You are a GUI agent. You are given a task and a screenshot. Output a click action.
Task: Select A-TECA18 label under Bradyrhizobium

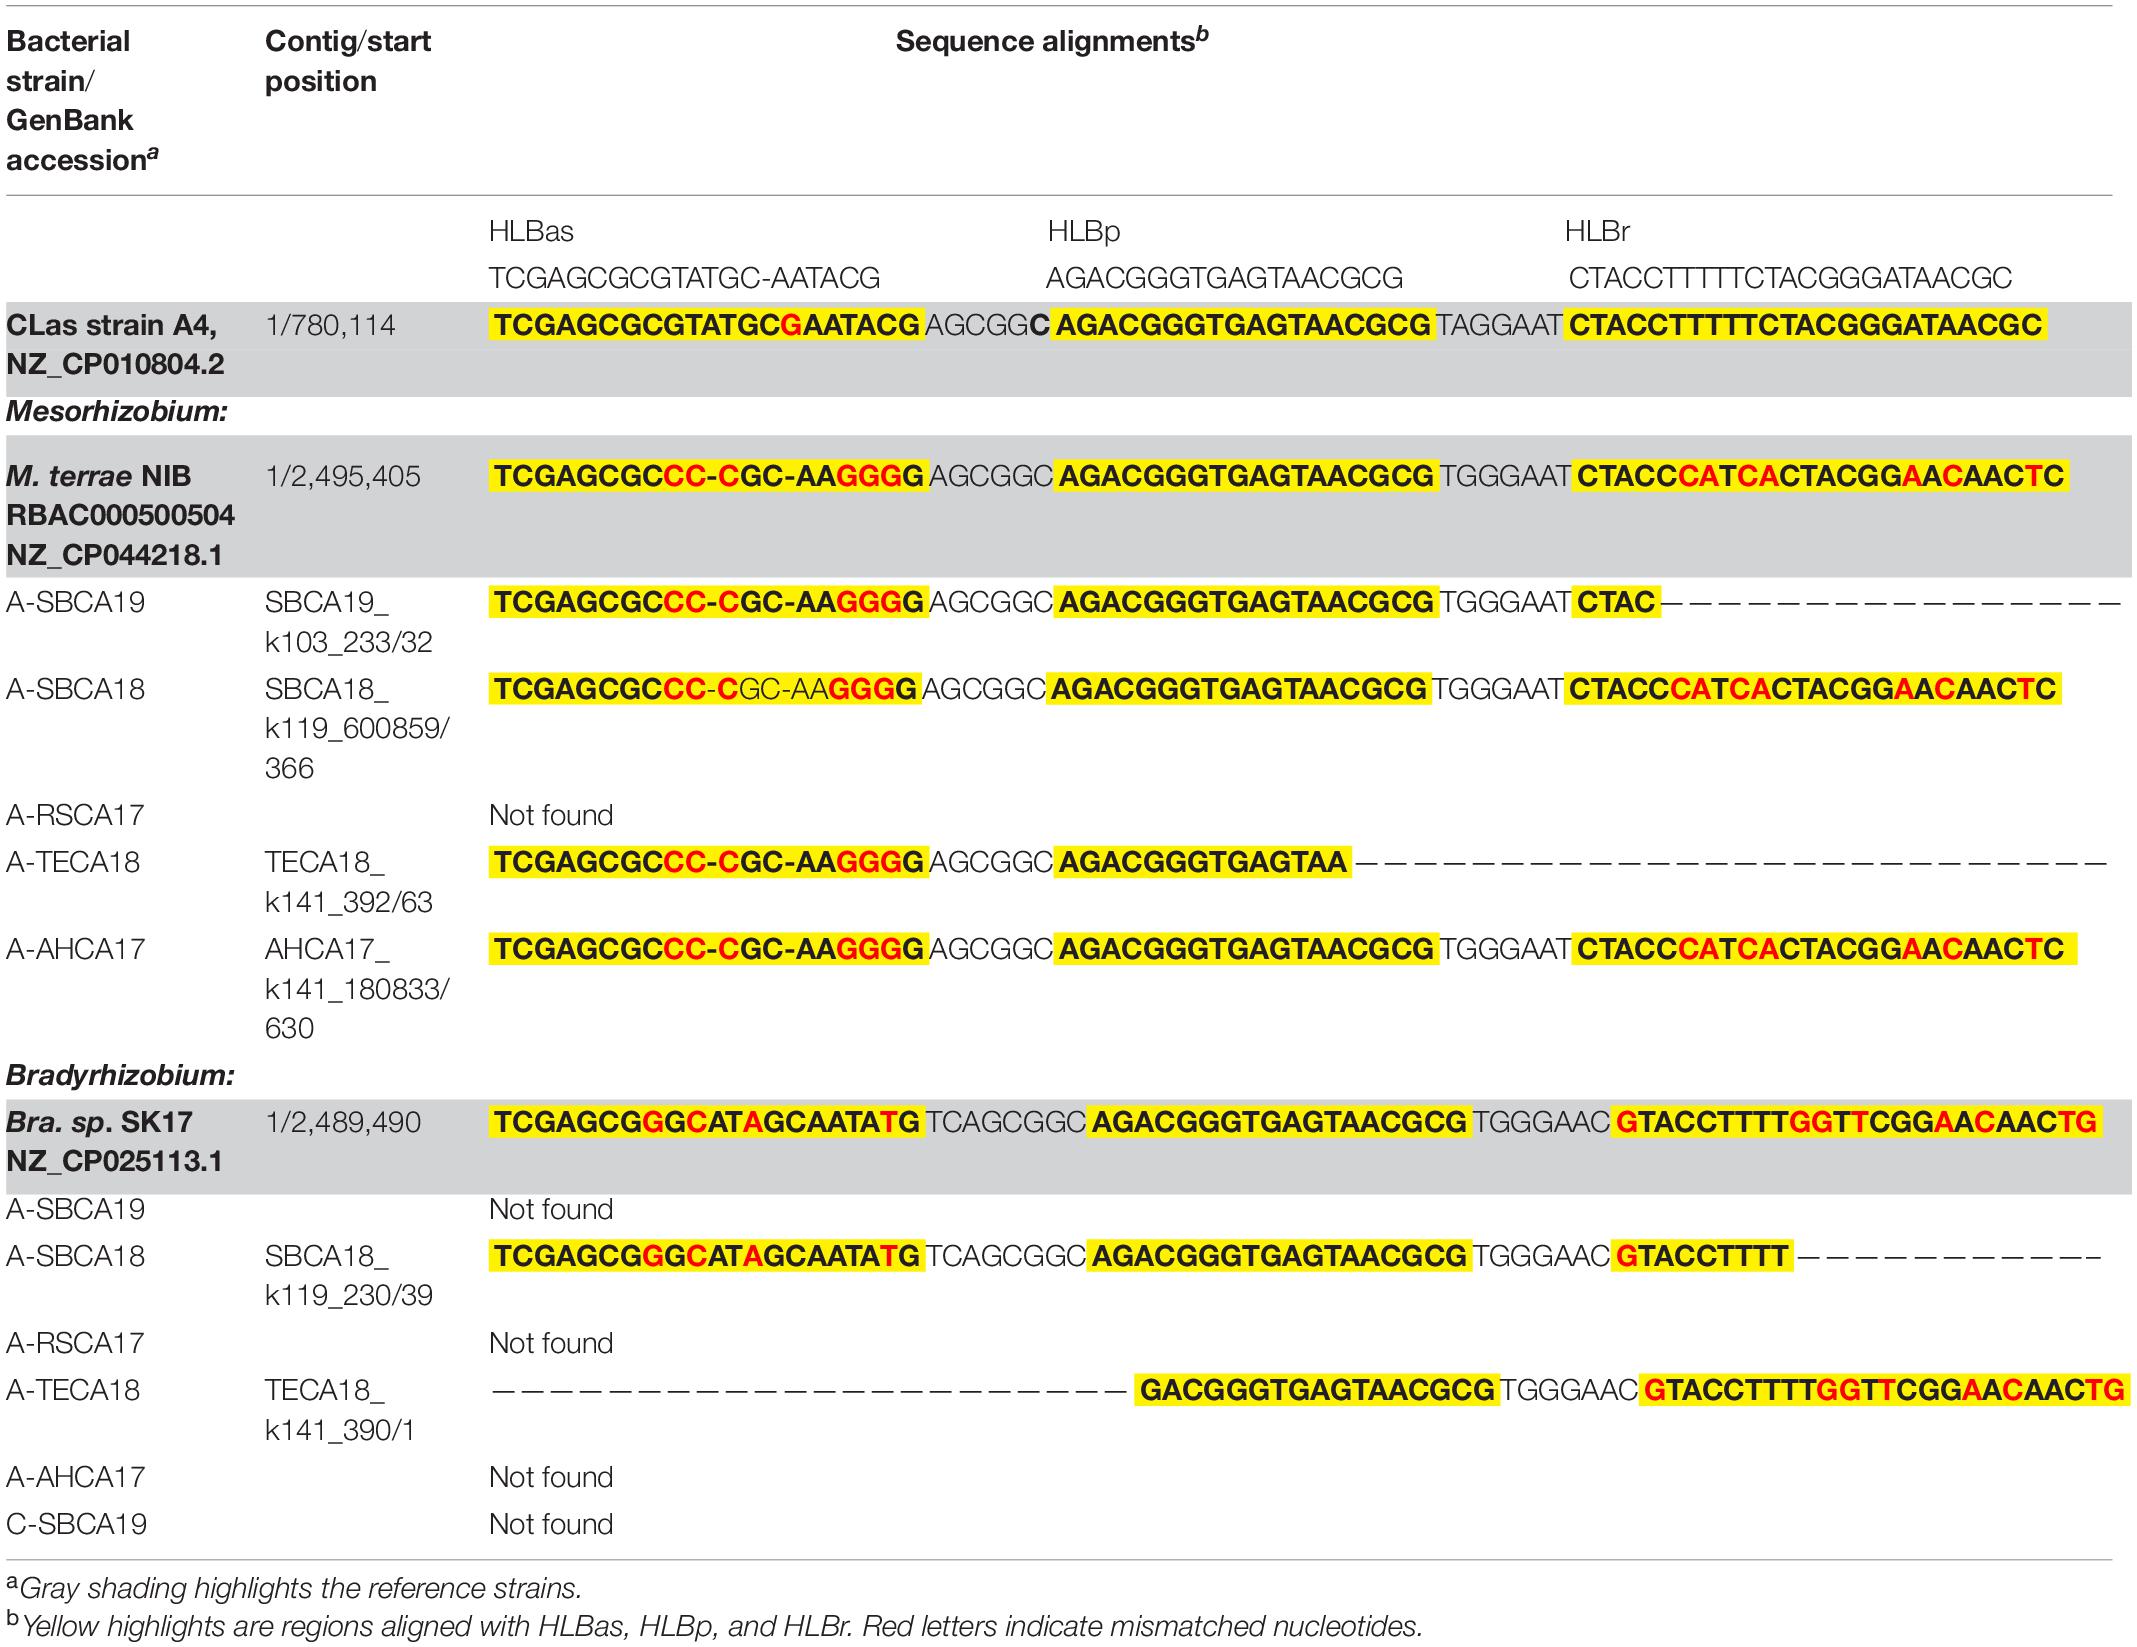pyautogui.click(x=73, y=1389)
